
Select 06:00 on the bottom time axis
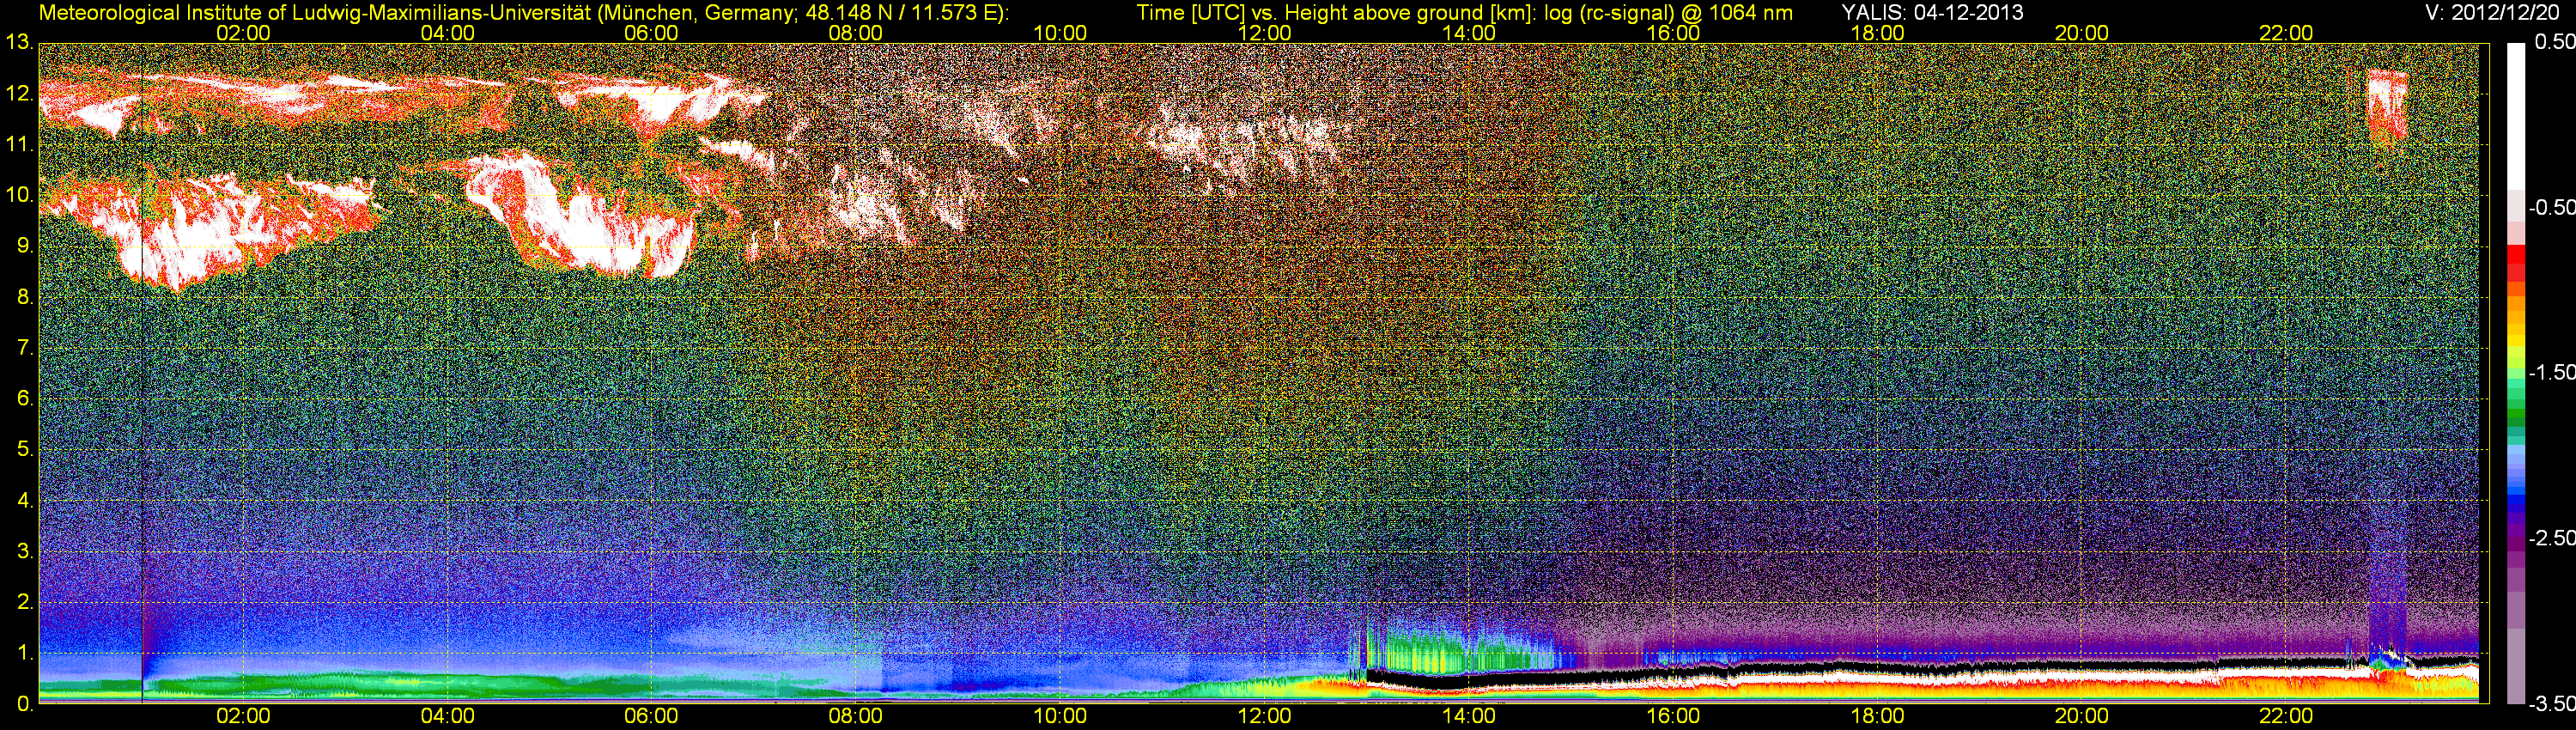(651, 717)
